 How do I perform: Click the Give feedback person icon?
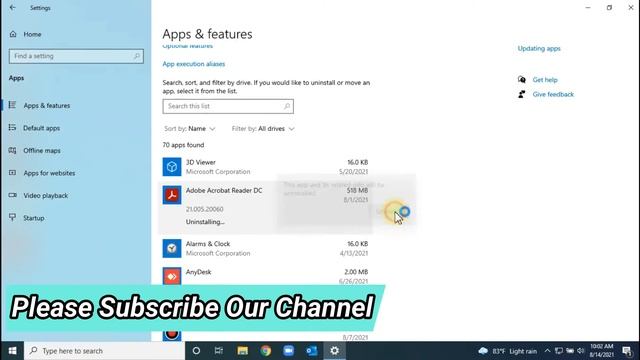tap(522, 94)
